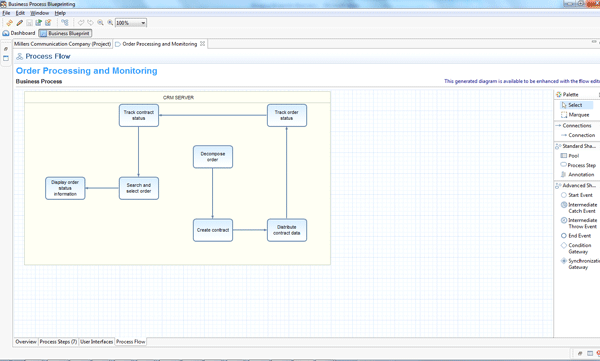Open the Edit menu
The height and width of the screenshot is (361, 600).
tap(20, 13)
